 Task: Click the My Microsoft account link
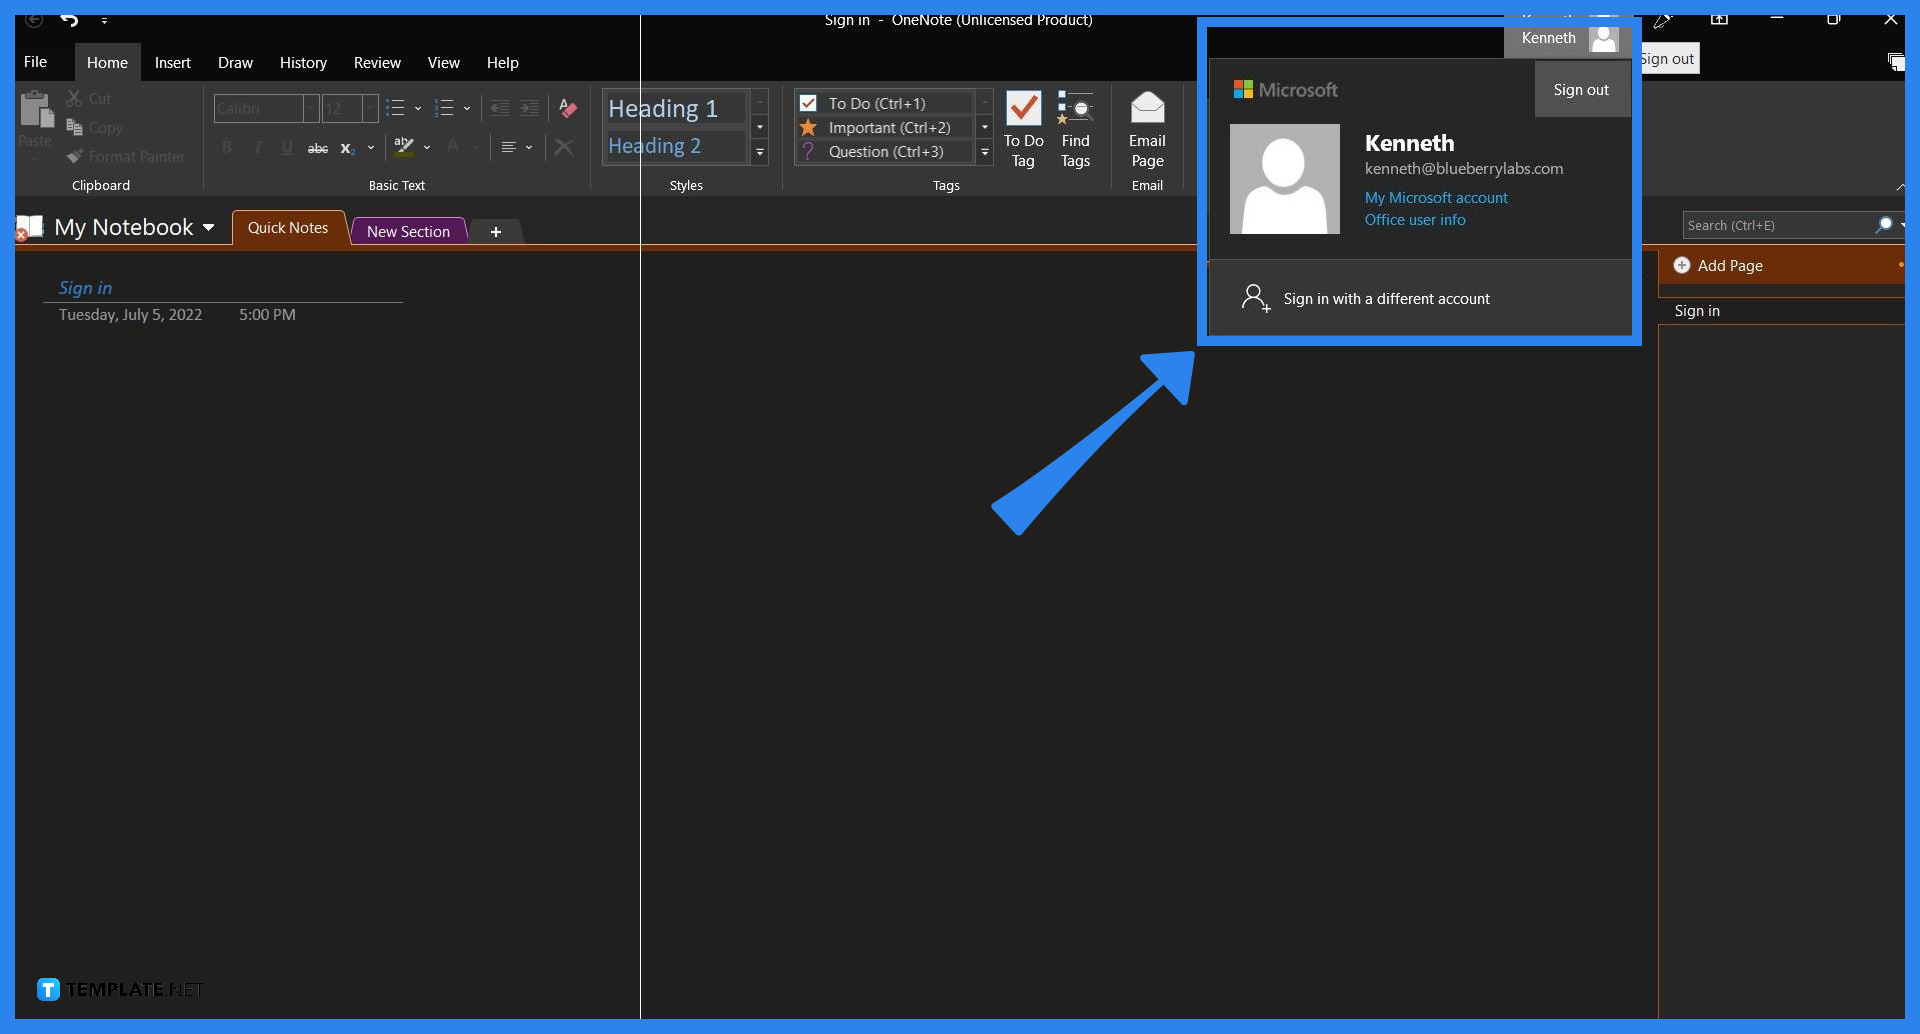(x=1436, y=197)
